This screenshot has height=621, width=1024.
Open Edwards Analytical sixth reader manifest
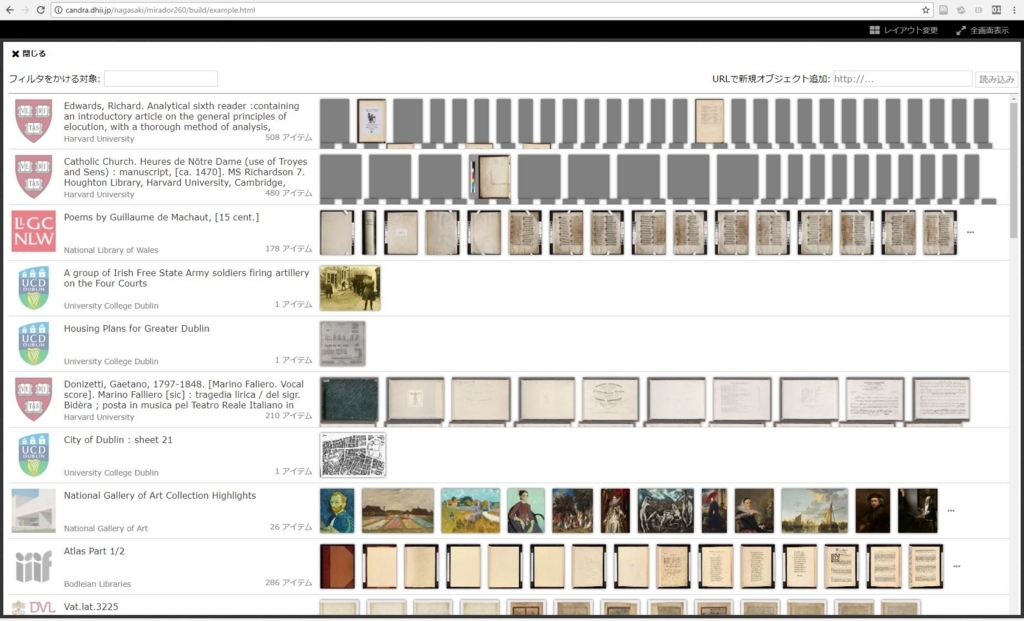click(x=182, y=116)
